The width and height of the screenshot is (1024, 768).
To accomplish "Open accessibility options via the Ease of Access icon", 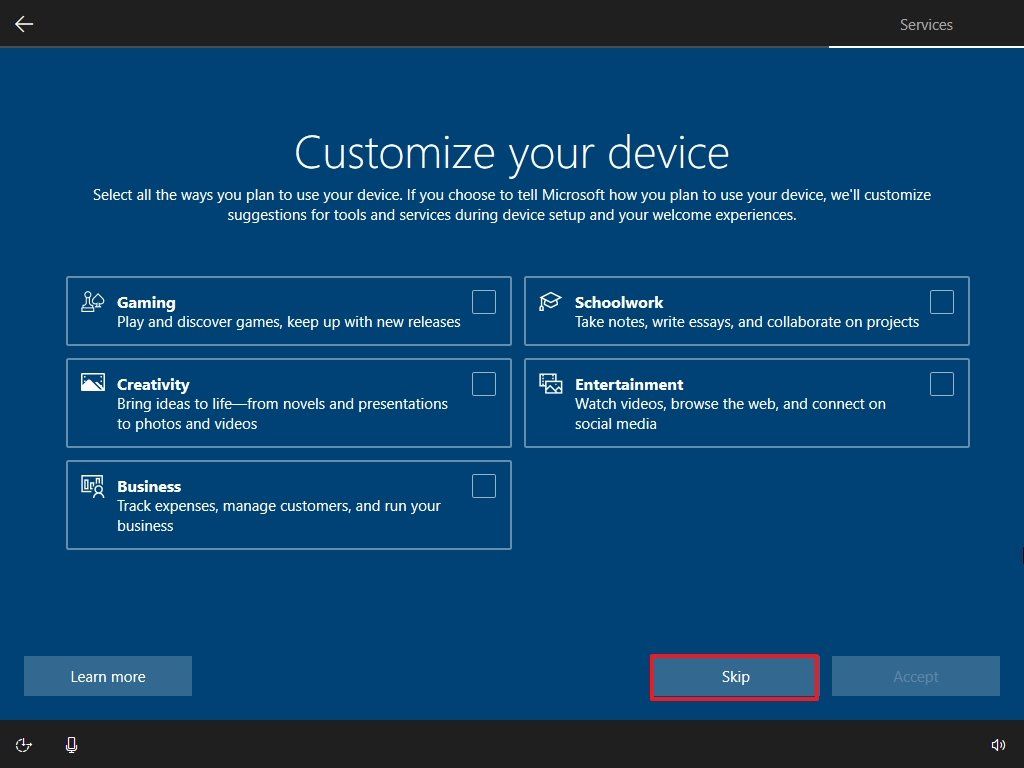I will [x=23, y=744].
